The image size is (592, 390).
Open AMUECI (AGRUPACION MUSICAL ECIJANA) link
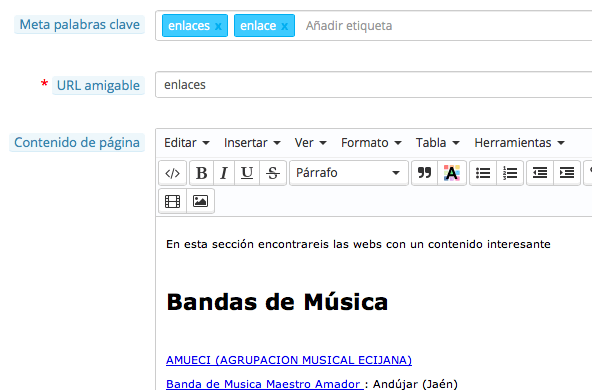coord(289,360)
